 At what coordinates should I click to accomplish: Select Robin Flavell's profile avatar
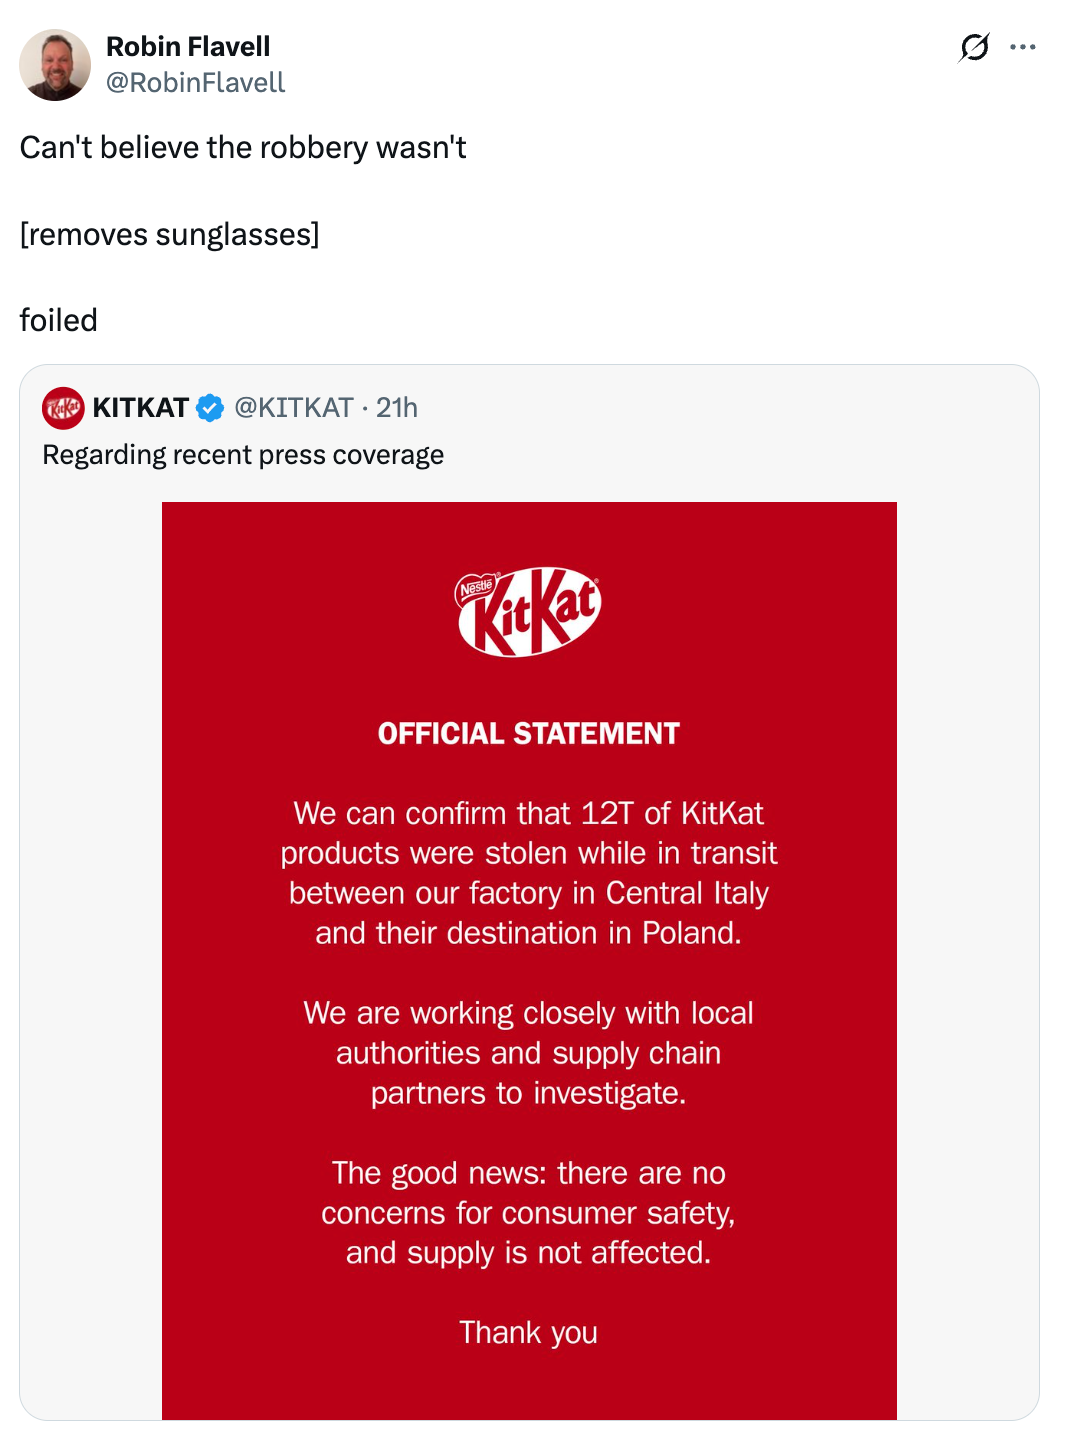(x=57, y=63)
